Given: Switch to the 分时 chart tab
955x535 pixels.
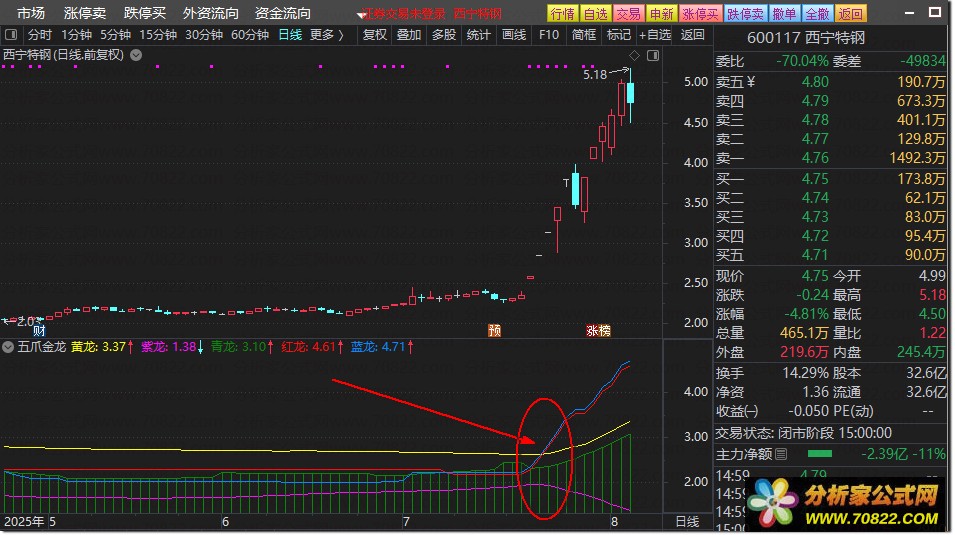Looking at the screenshot, I should tap(40, 35).
